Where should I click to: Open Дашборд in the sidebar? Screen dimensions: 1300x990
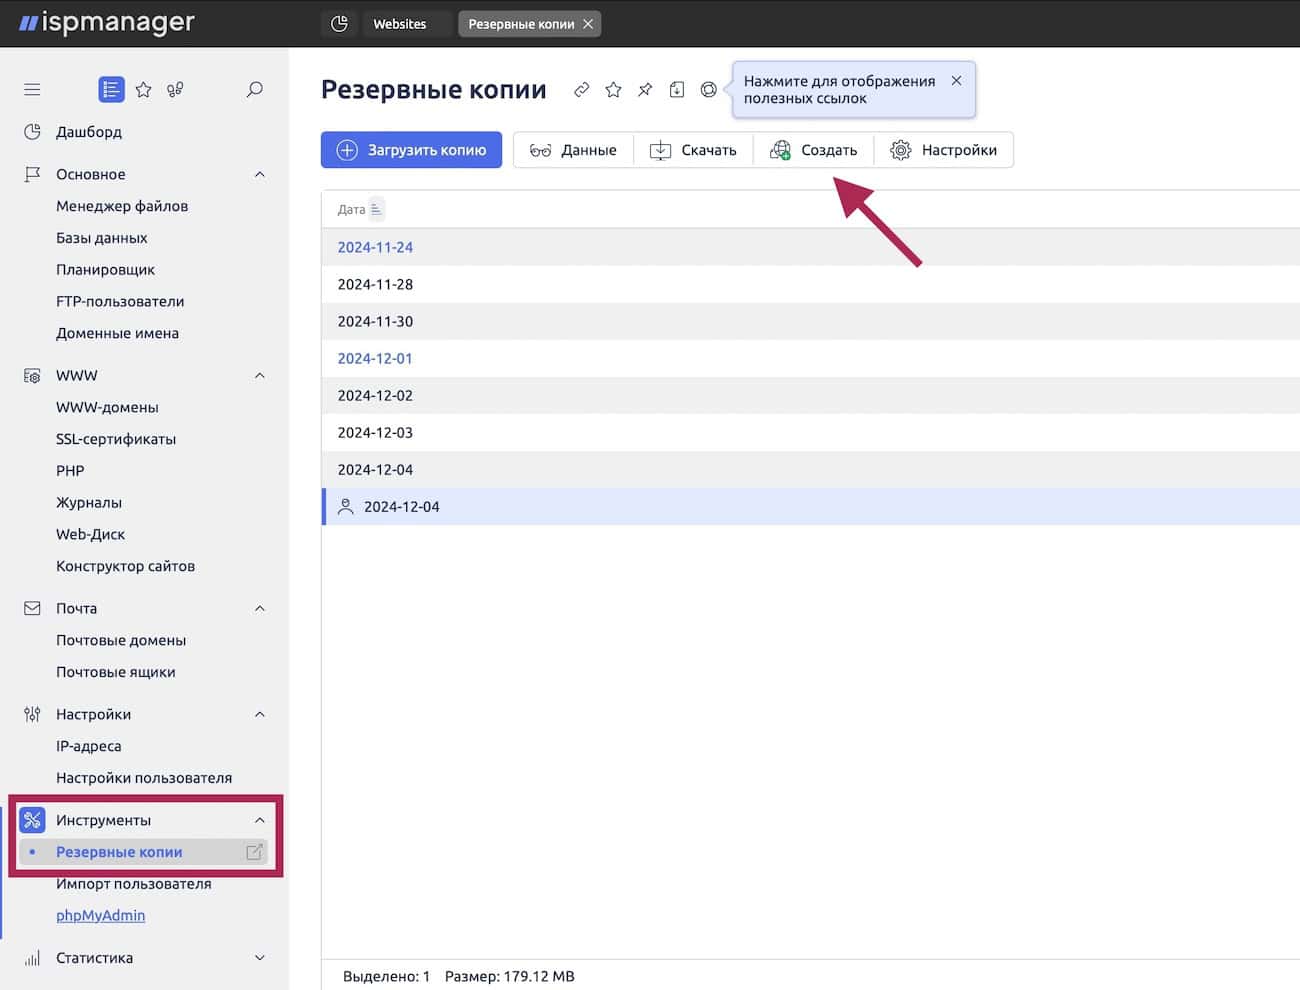point(89,132)
